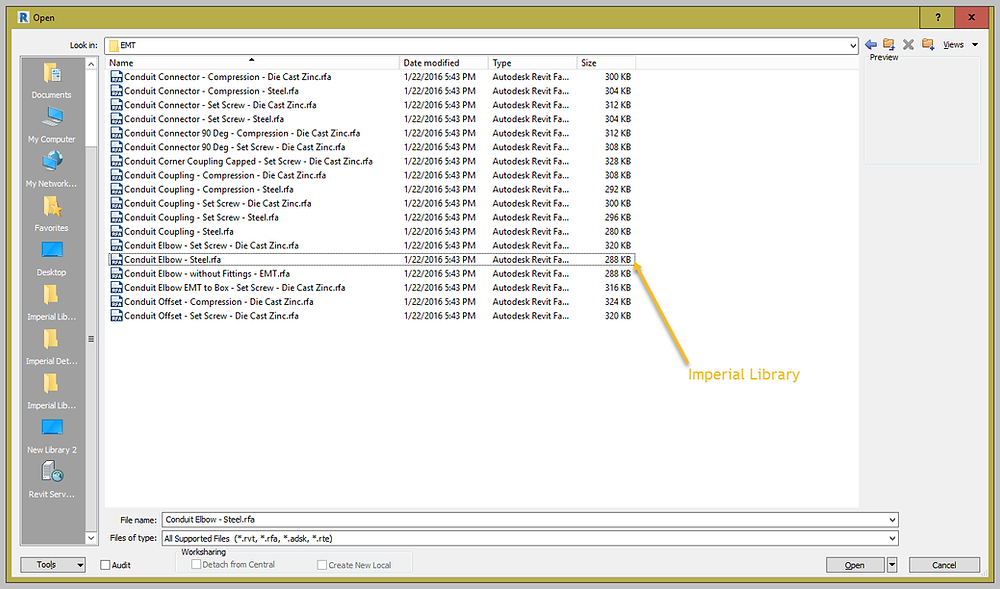This screenshot has height=589, width=1000.
Task: Open the Tools dropdown button
Action: click(x=53, y=565)
